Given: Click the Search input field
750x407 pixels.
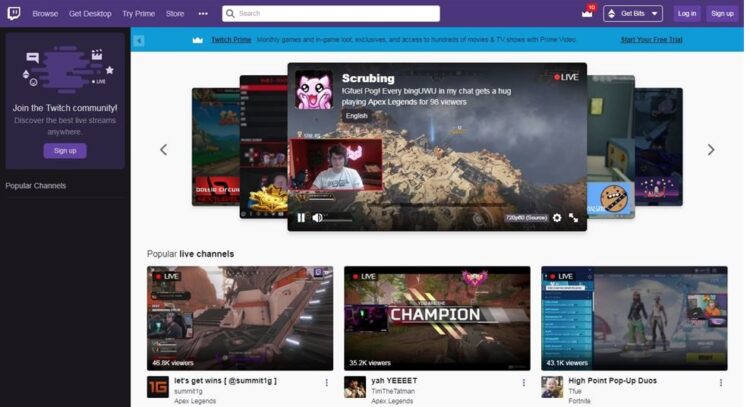Looking at the screenshot, I should (331, 13).
